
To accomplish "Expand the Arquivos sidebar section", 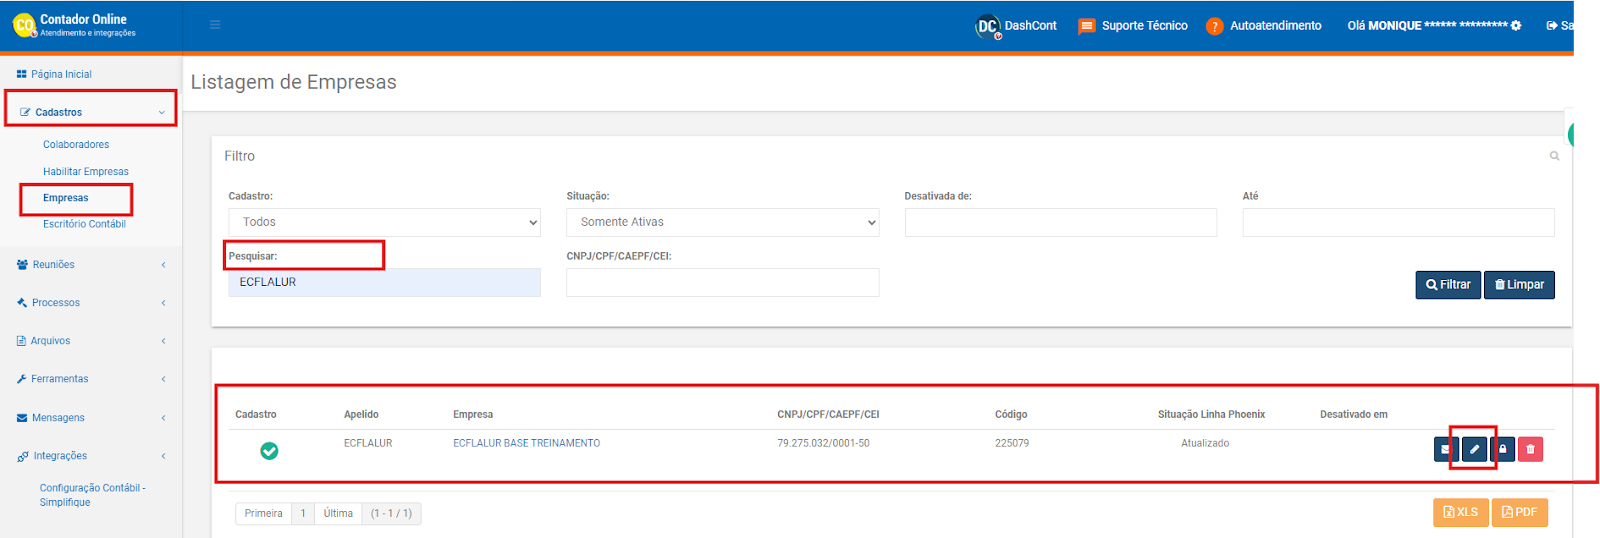I will pyautogui.click(x=91, y=341).
